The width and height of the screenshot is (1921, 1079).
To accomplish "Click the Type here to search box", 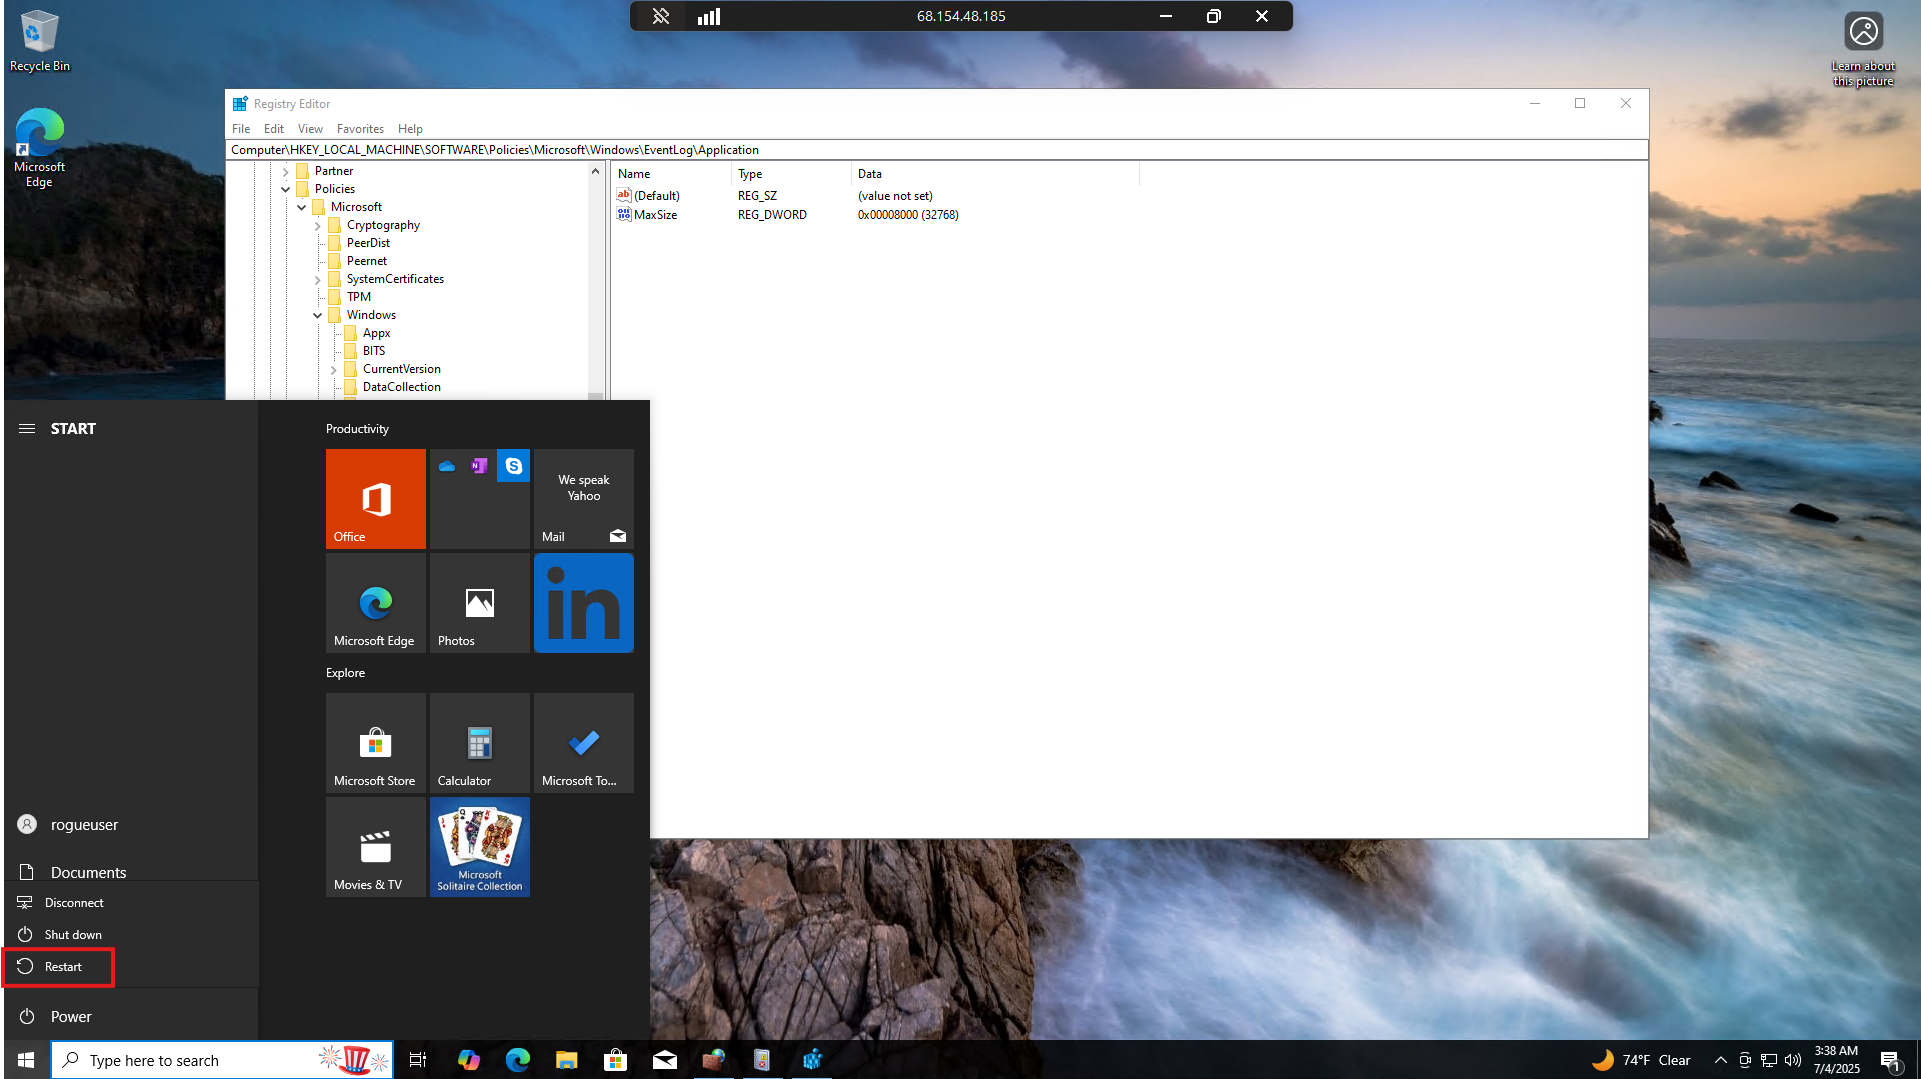I will (x=200, y=1060).
